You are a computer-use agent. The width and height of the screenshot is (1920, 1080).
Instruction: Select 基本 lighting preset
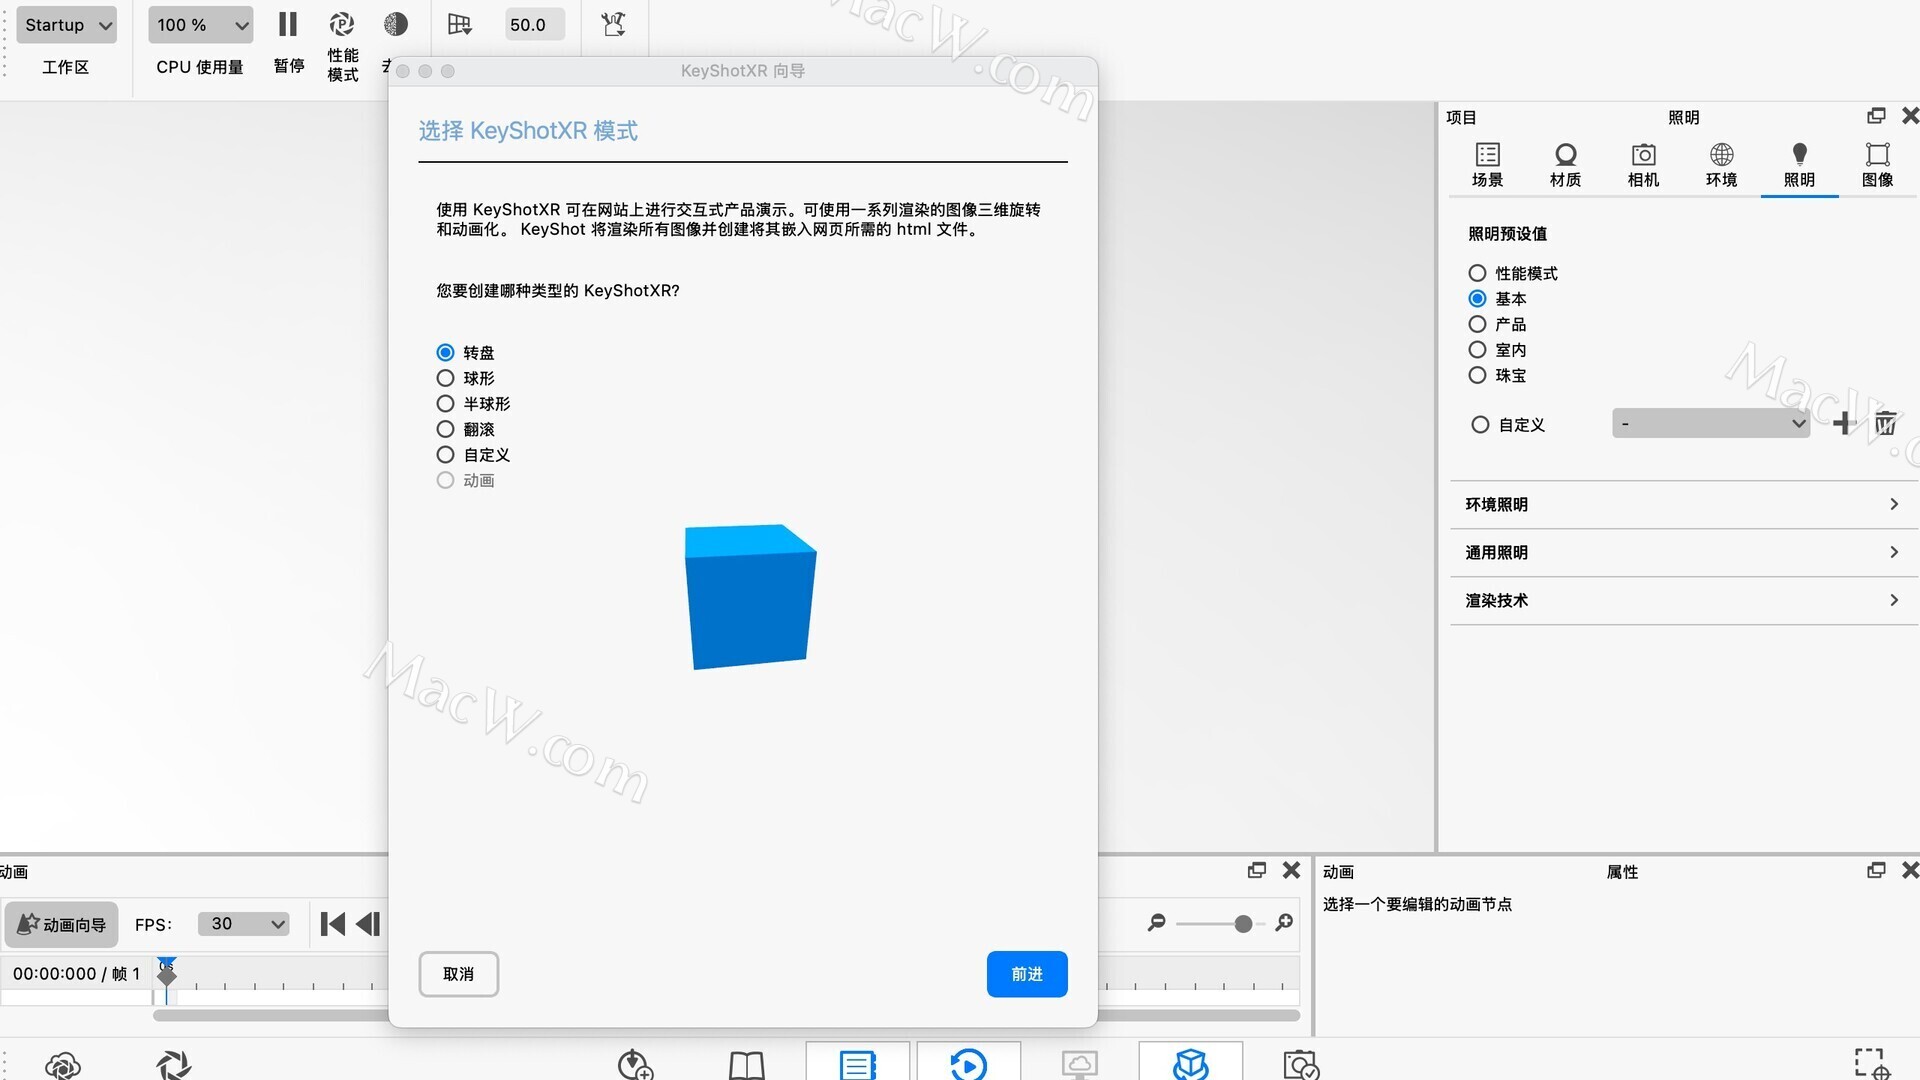click(1477, 299)
